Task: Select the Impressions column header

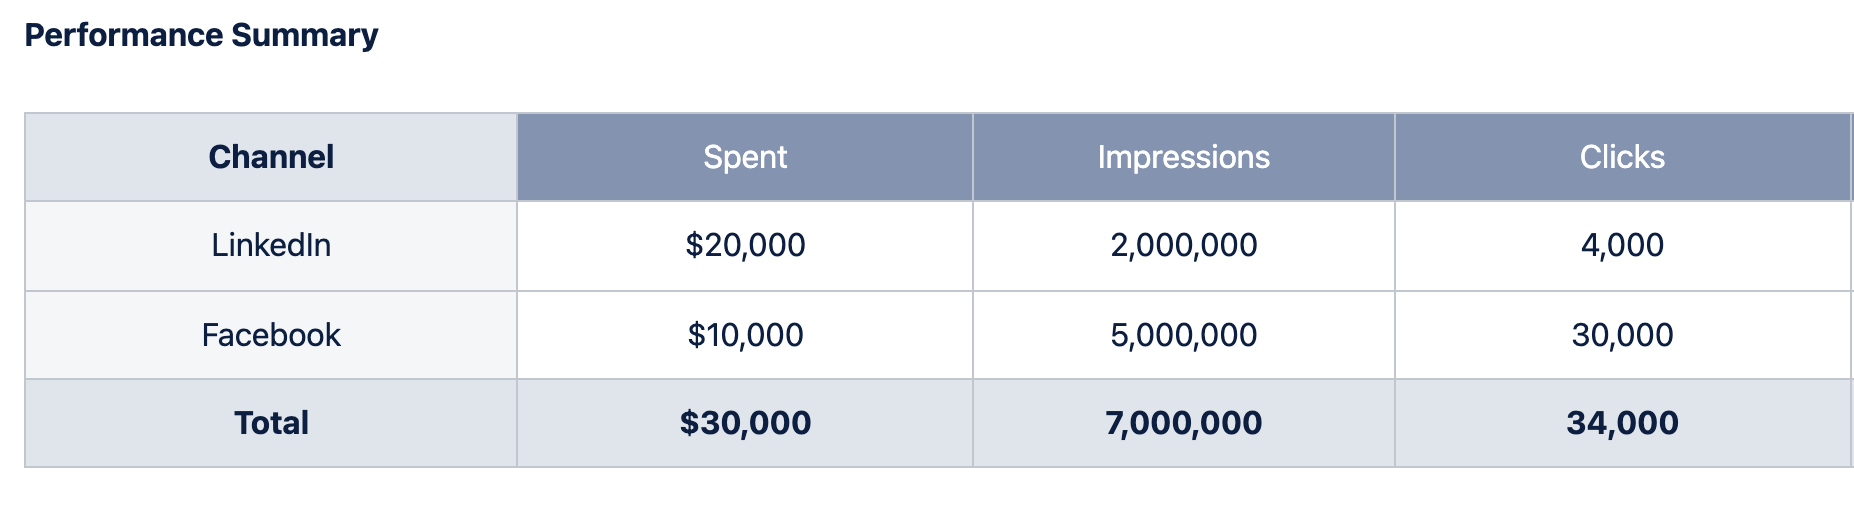Action: click(1183, 157)
